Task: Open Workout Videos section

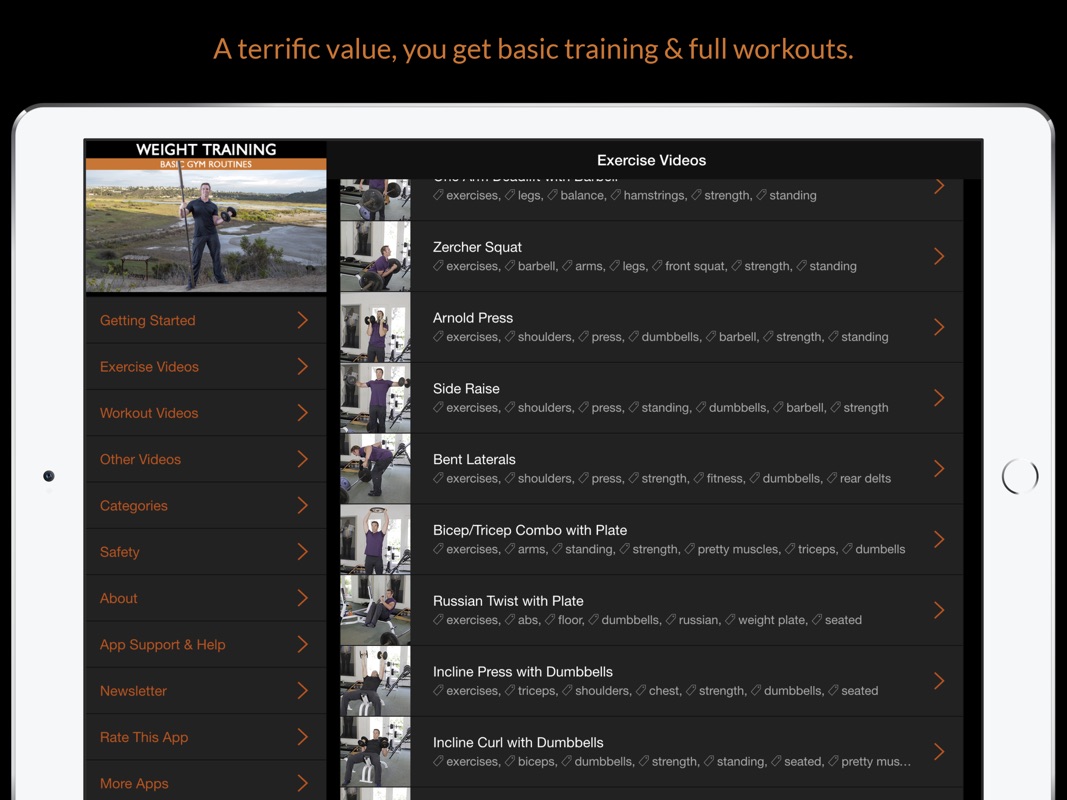Action: 206,413
